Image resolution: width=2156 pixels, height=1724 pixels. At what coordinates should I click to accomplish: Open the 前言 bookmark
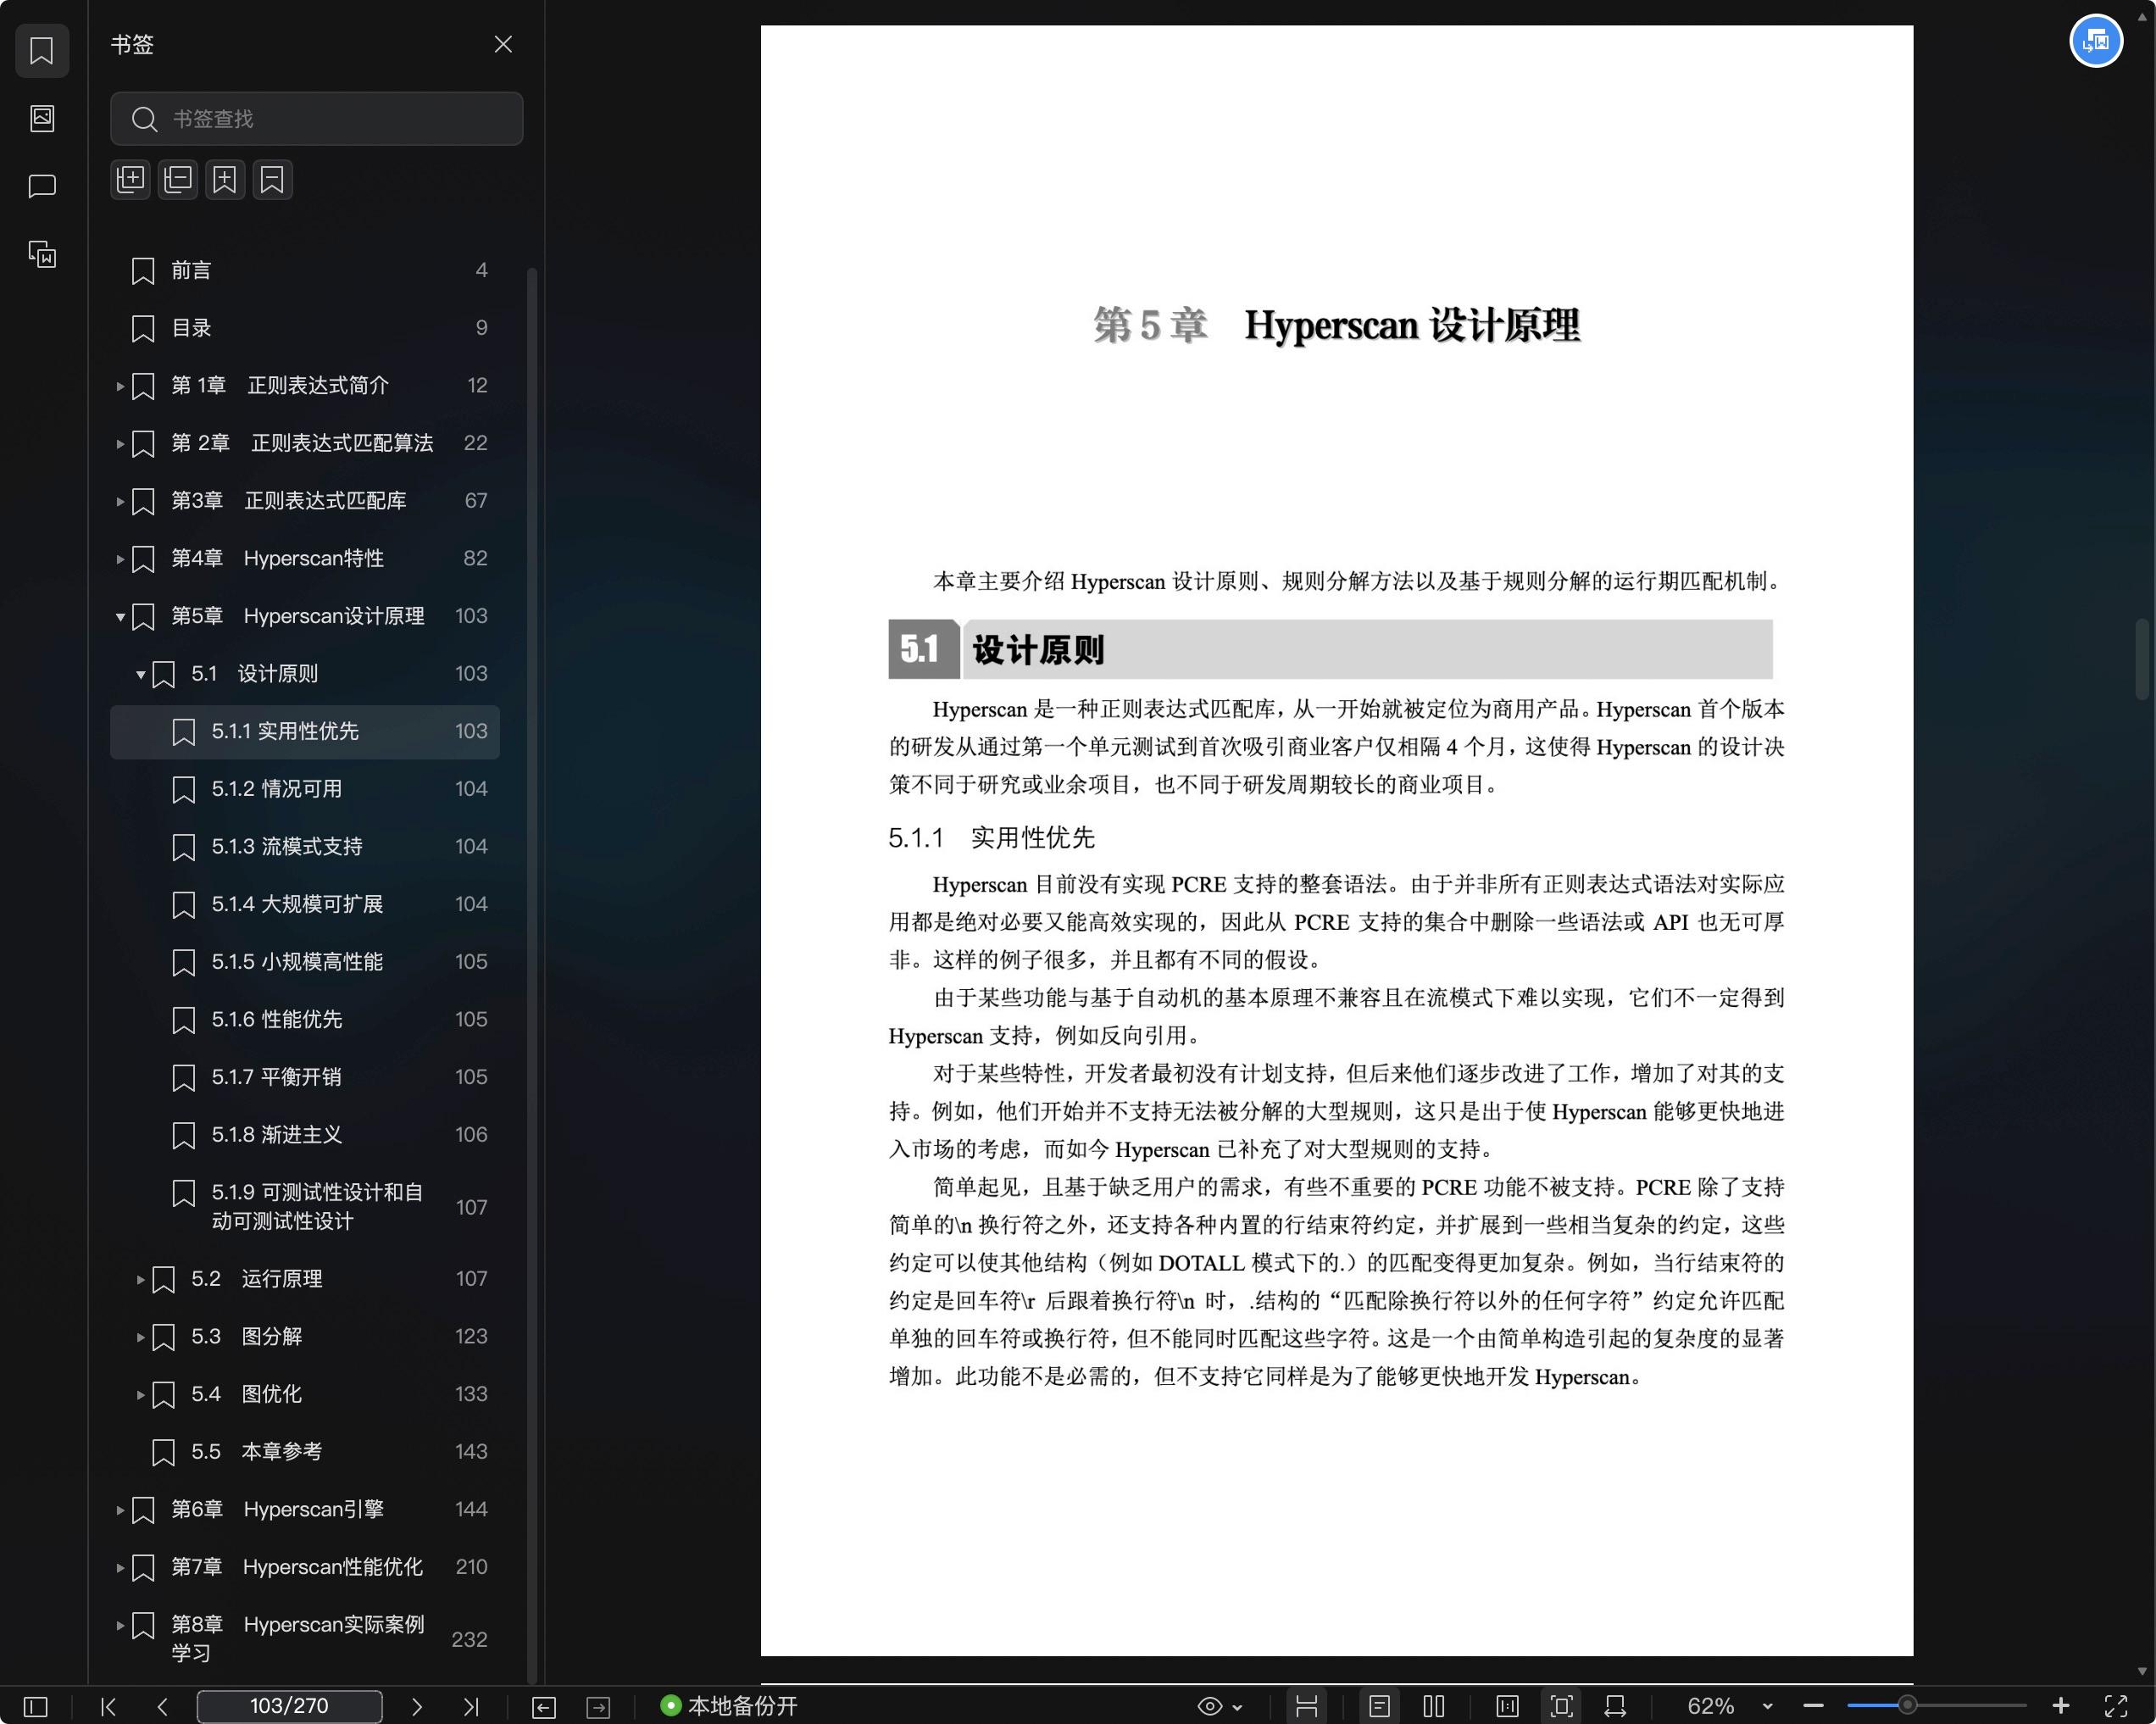point(305,270)
